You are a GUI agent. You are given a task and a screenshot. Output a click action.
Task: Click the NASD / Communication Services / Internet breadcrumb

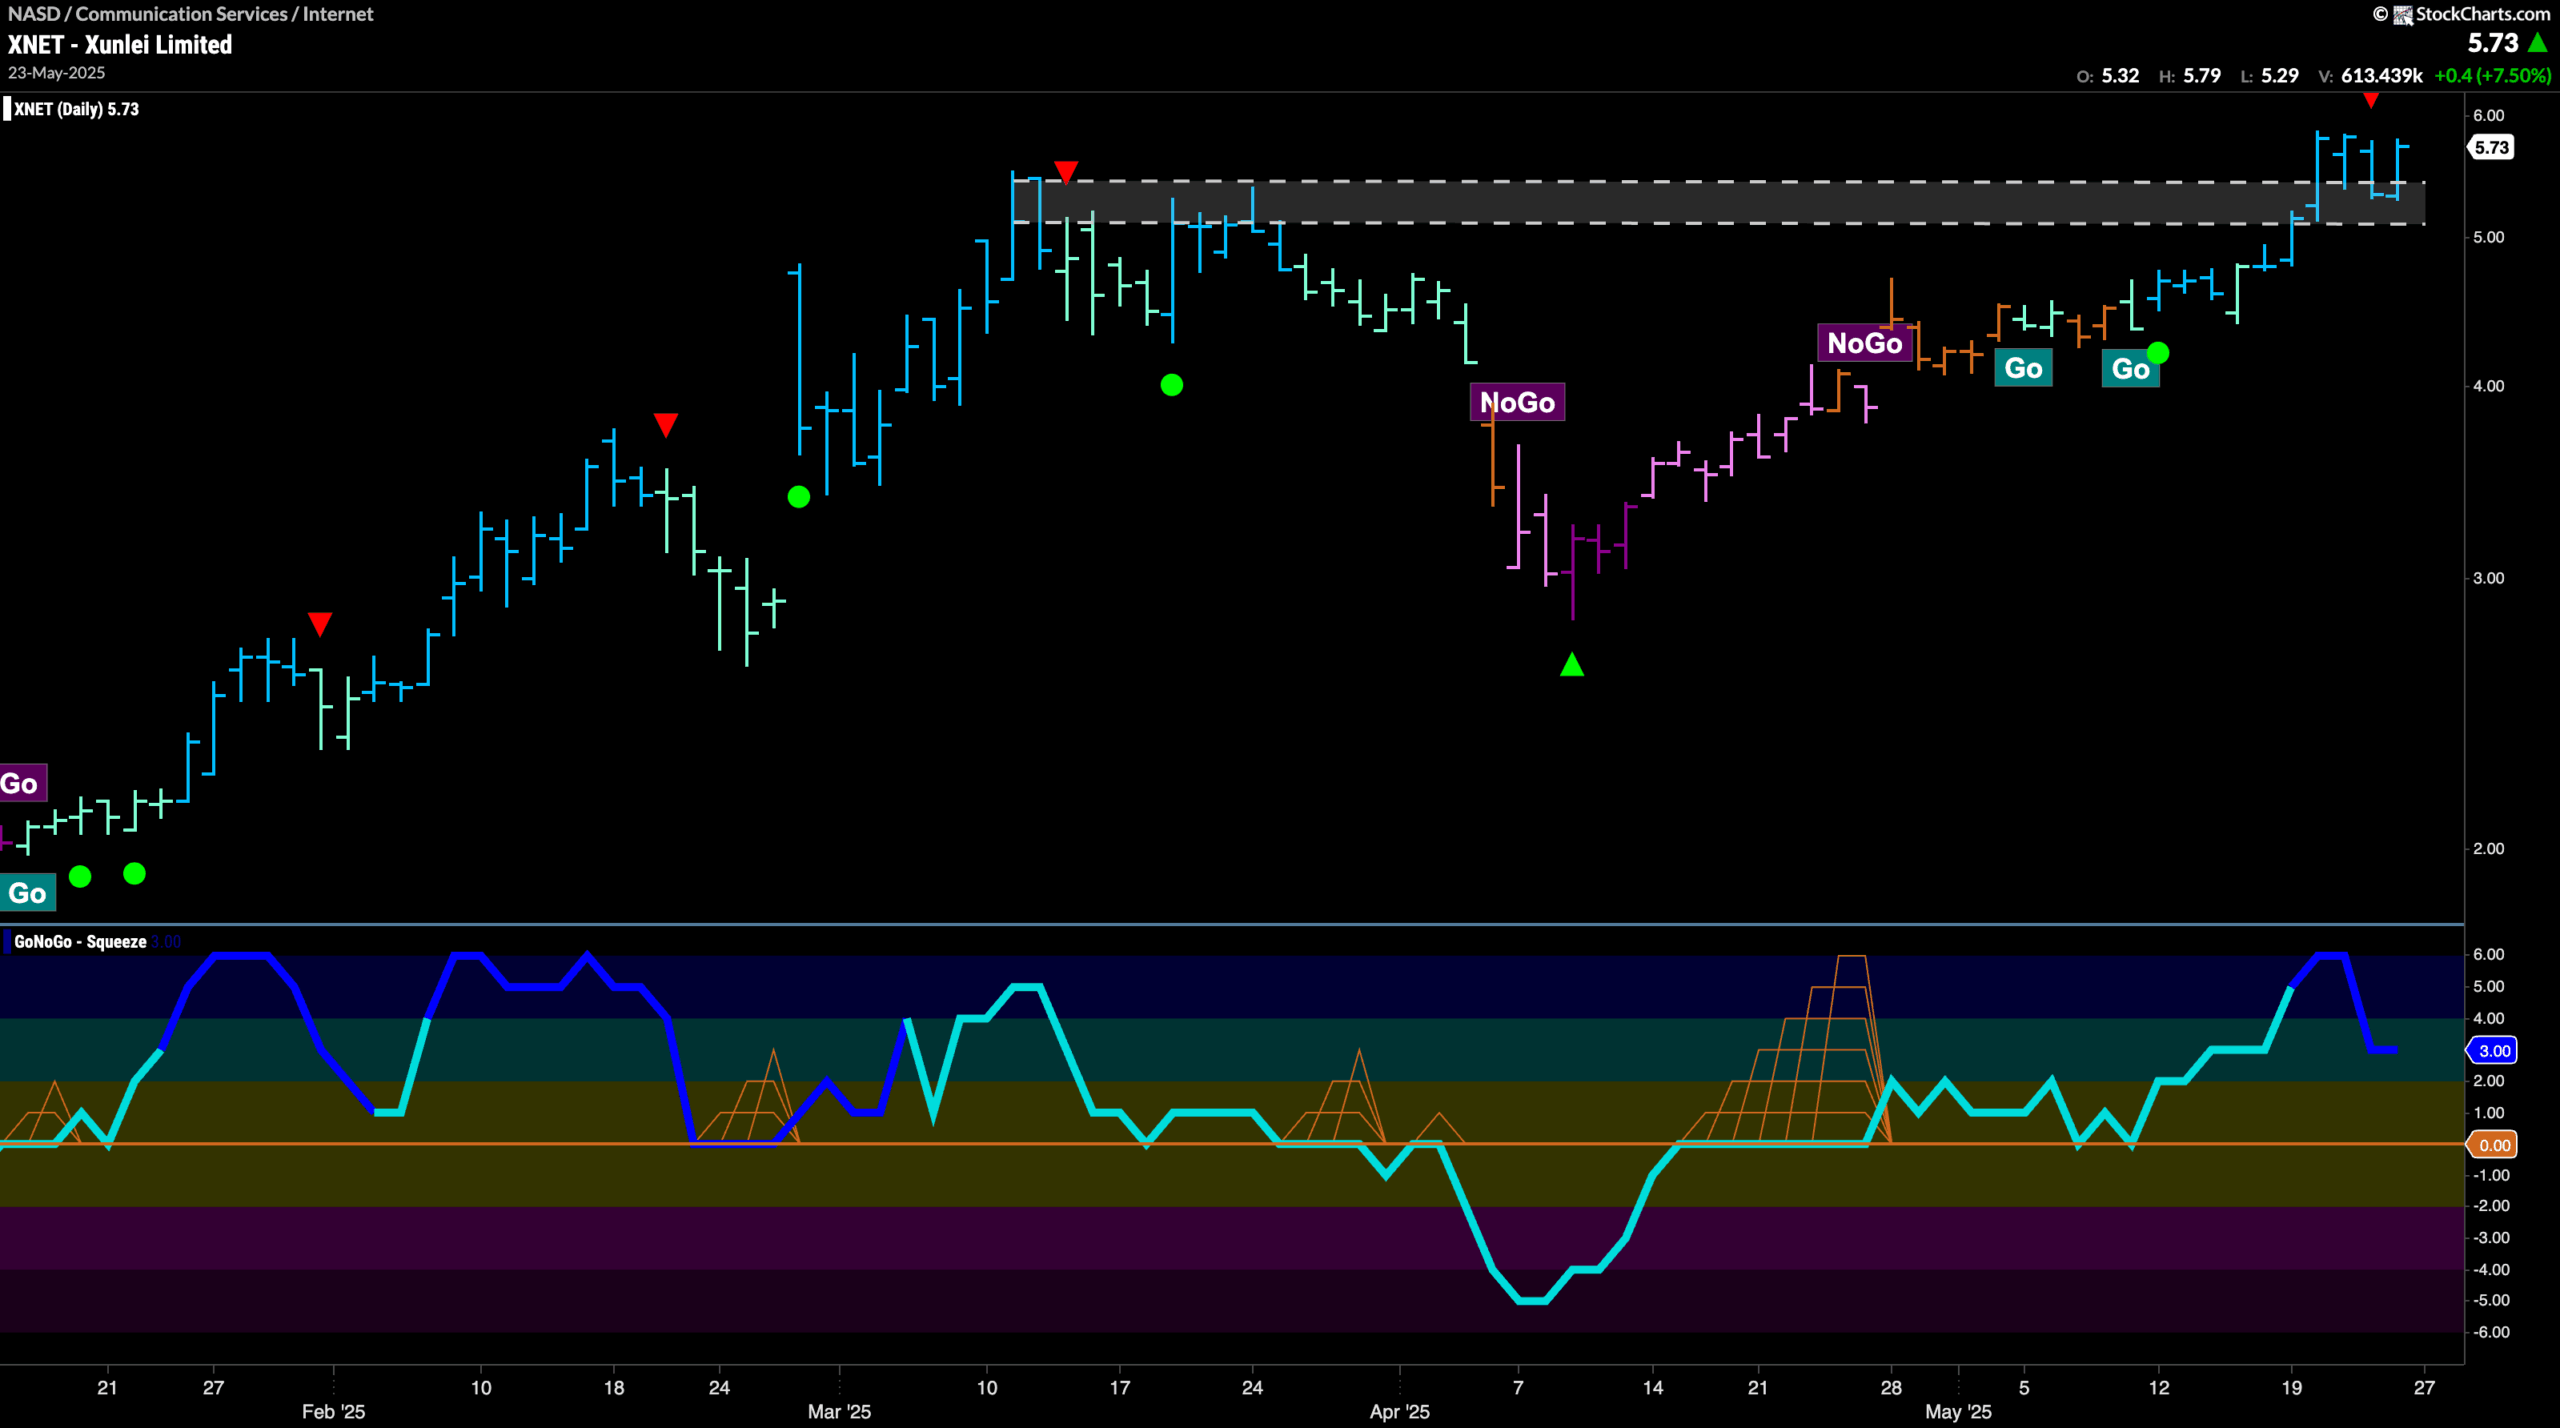[190, 14]
